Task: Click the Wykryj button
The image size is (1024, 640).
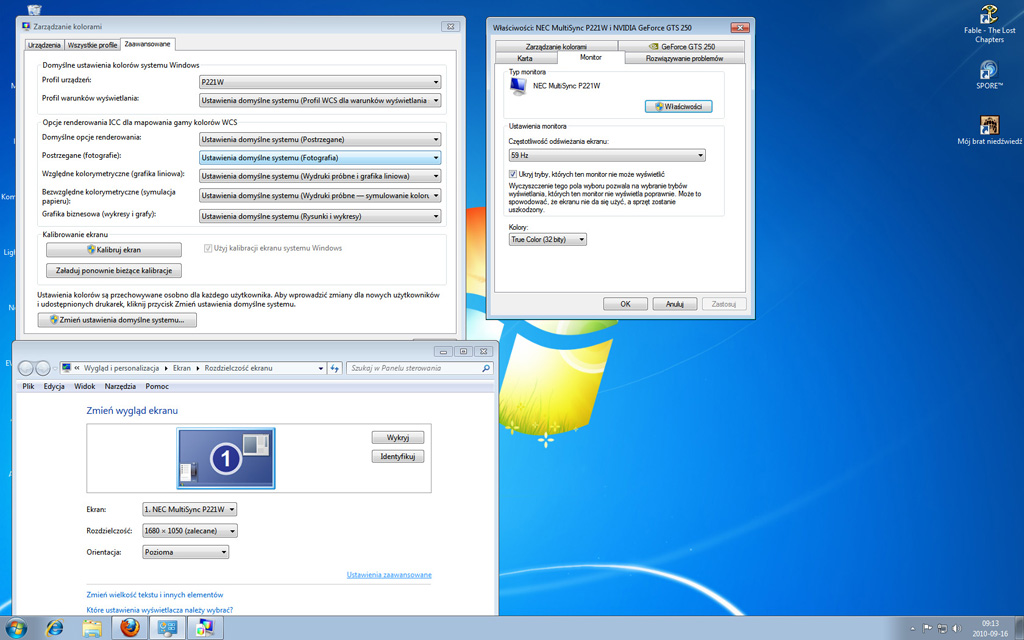Action: (398, 438)
